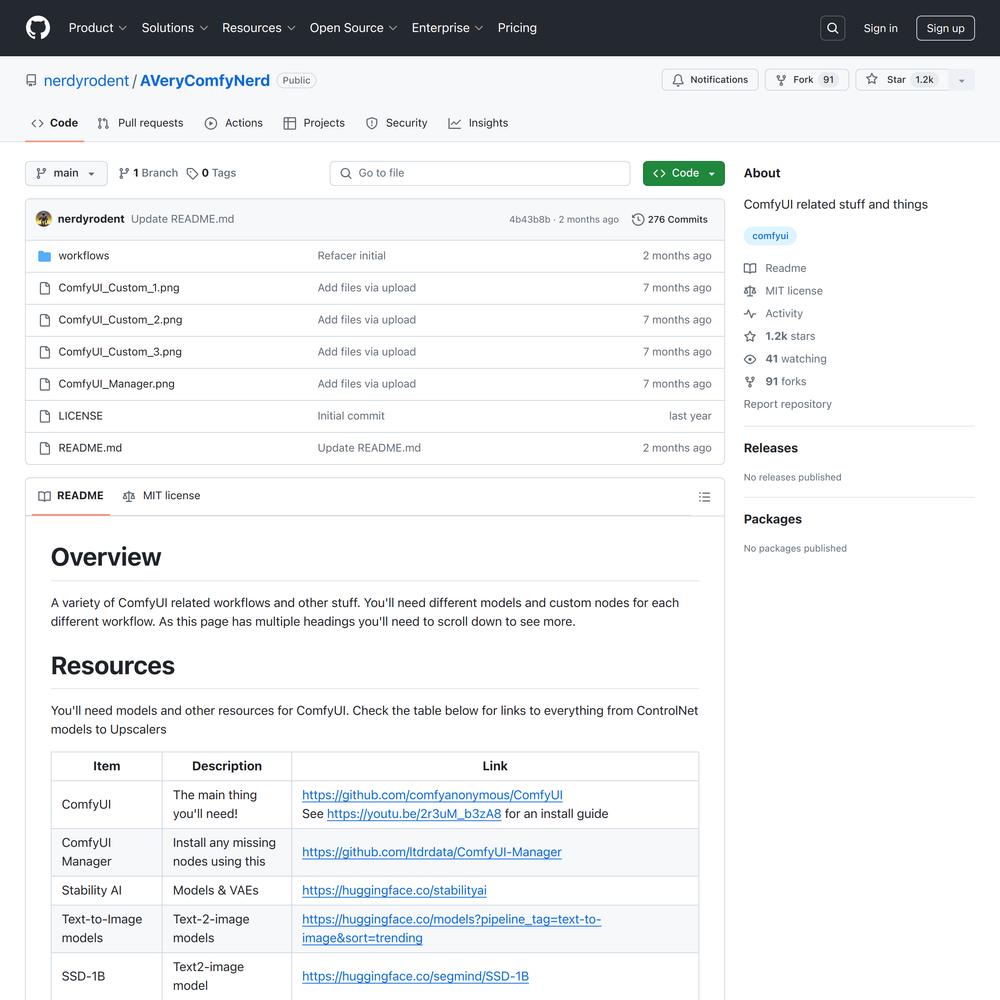Screen dimensions: 1000x1000
Task: Click the fork icon beside 91 forks
Action: tap(750, 381)
